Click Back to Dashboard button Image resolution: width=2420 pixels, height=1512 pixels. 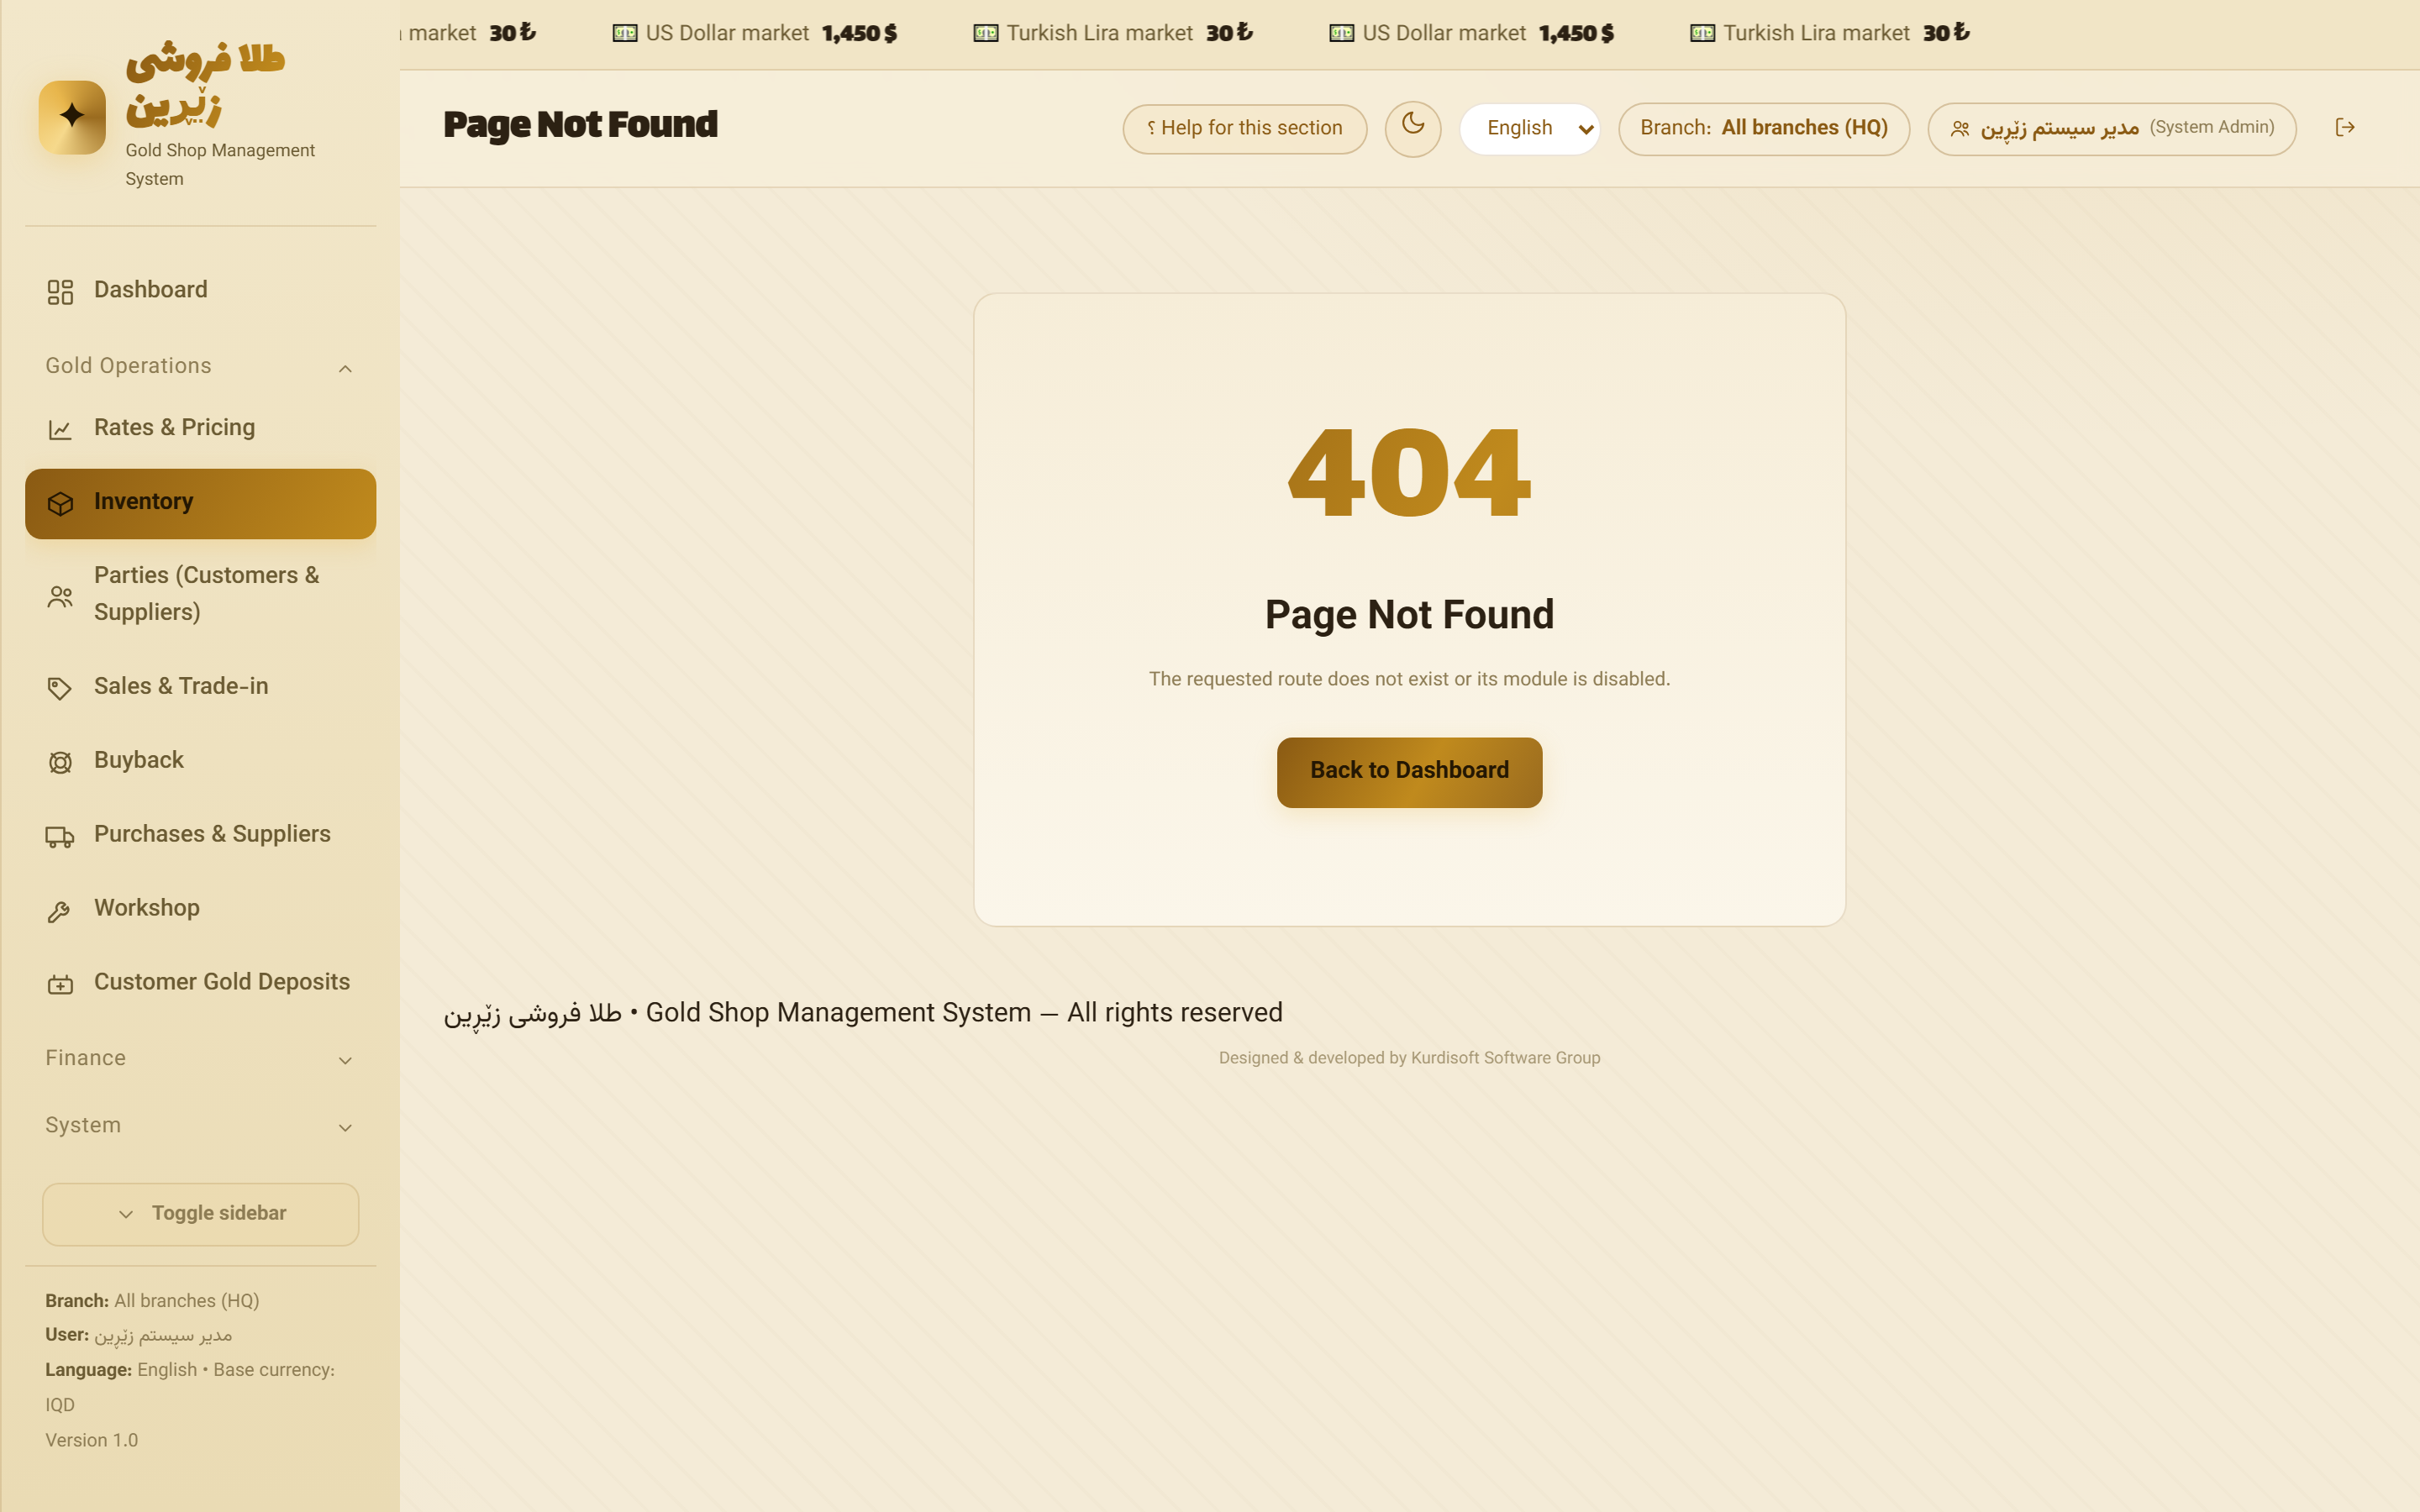(1409, 771)
